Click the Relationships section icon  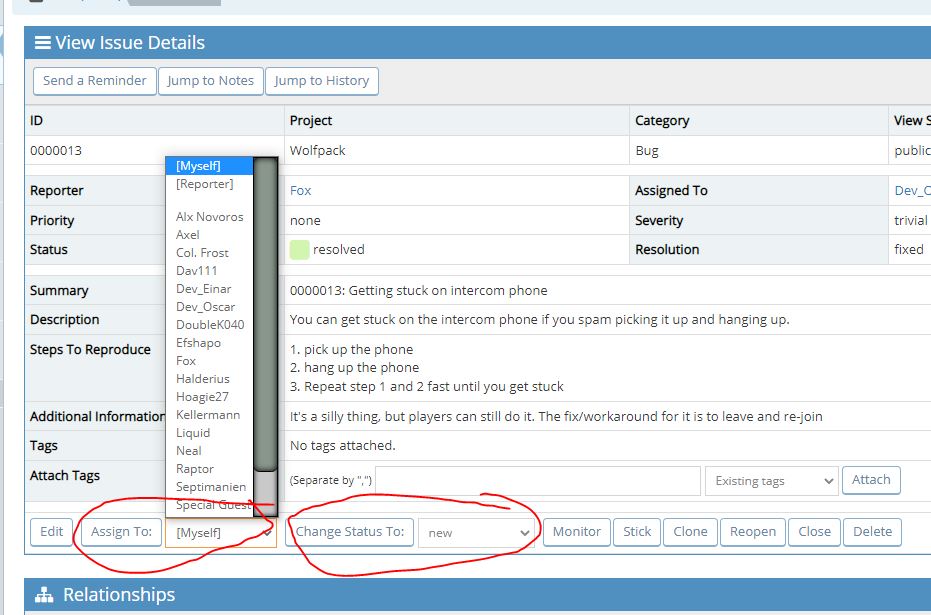44,595
